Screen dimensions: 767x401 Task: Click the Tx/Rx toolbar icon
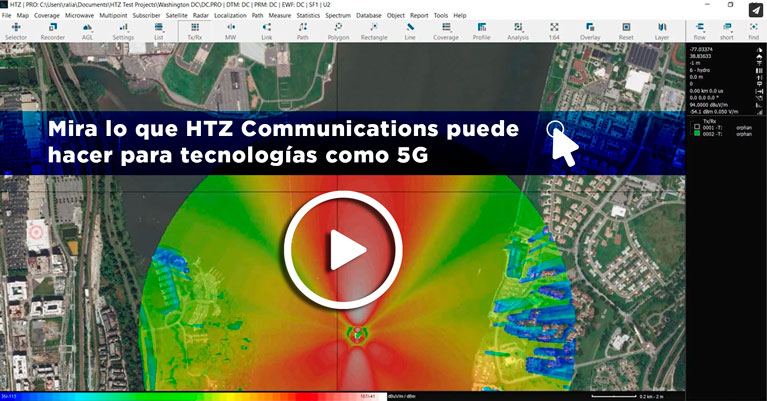[194, 31]
